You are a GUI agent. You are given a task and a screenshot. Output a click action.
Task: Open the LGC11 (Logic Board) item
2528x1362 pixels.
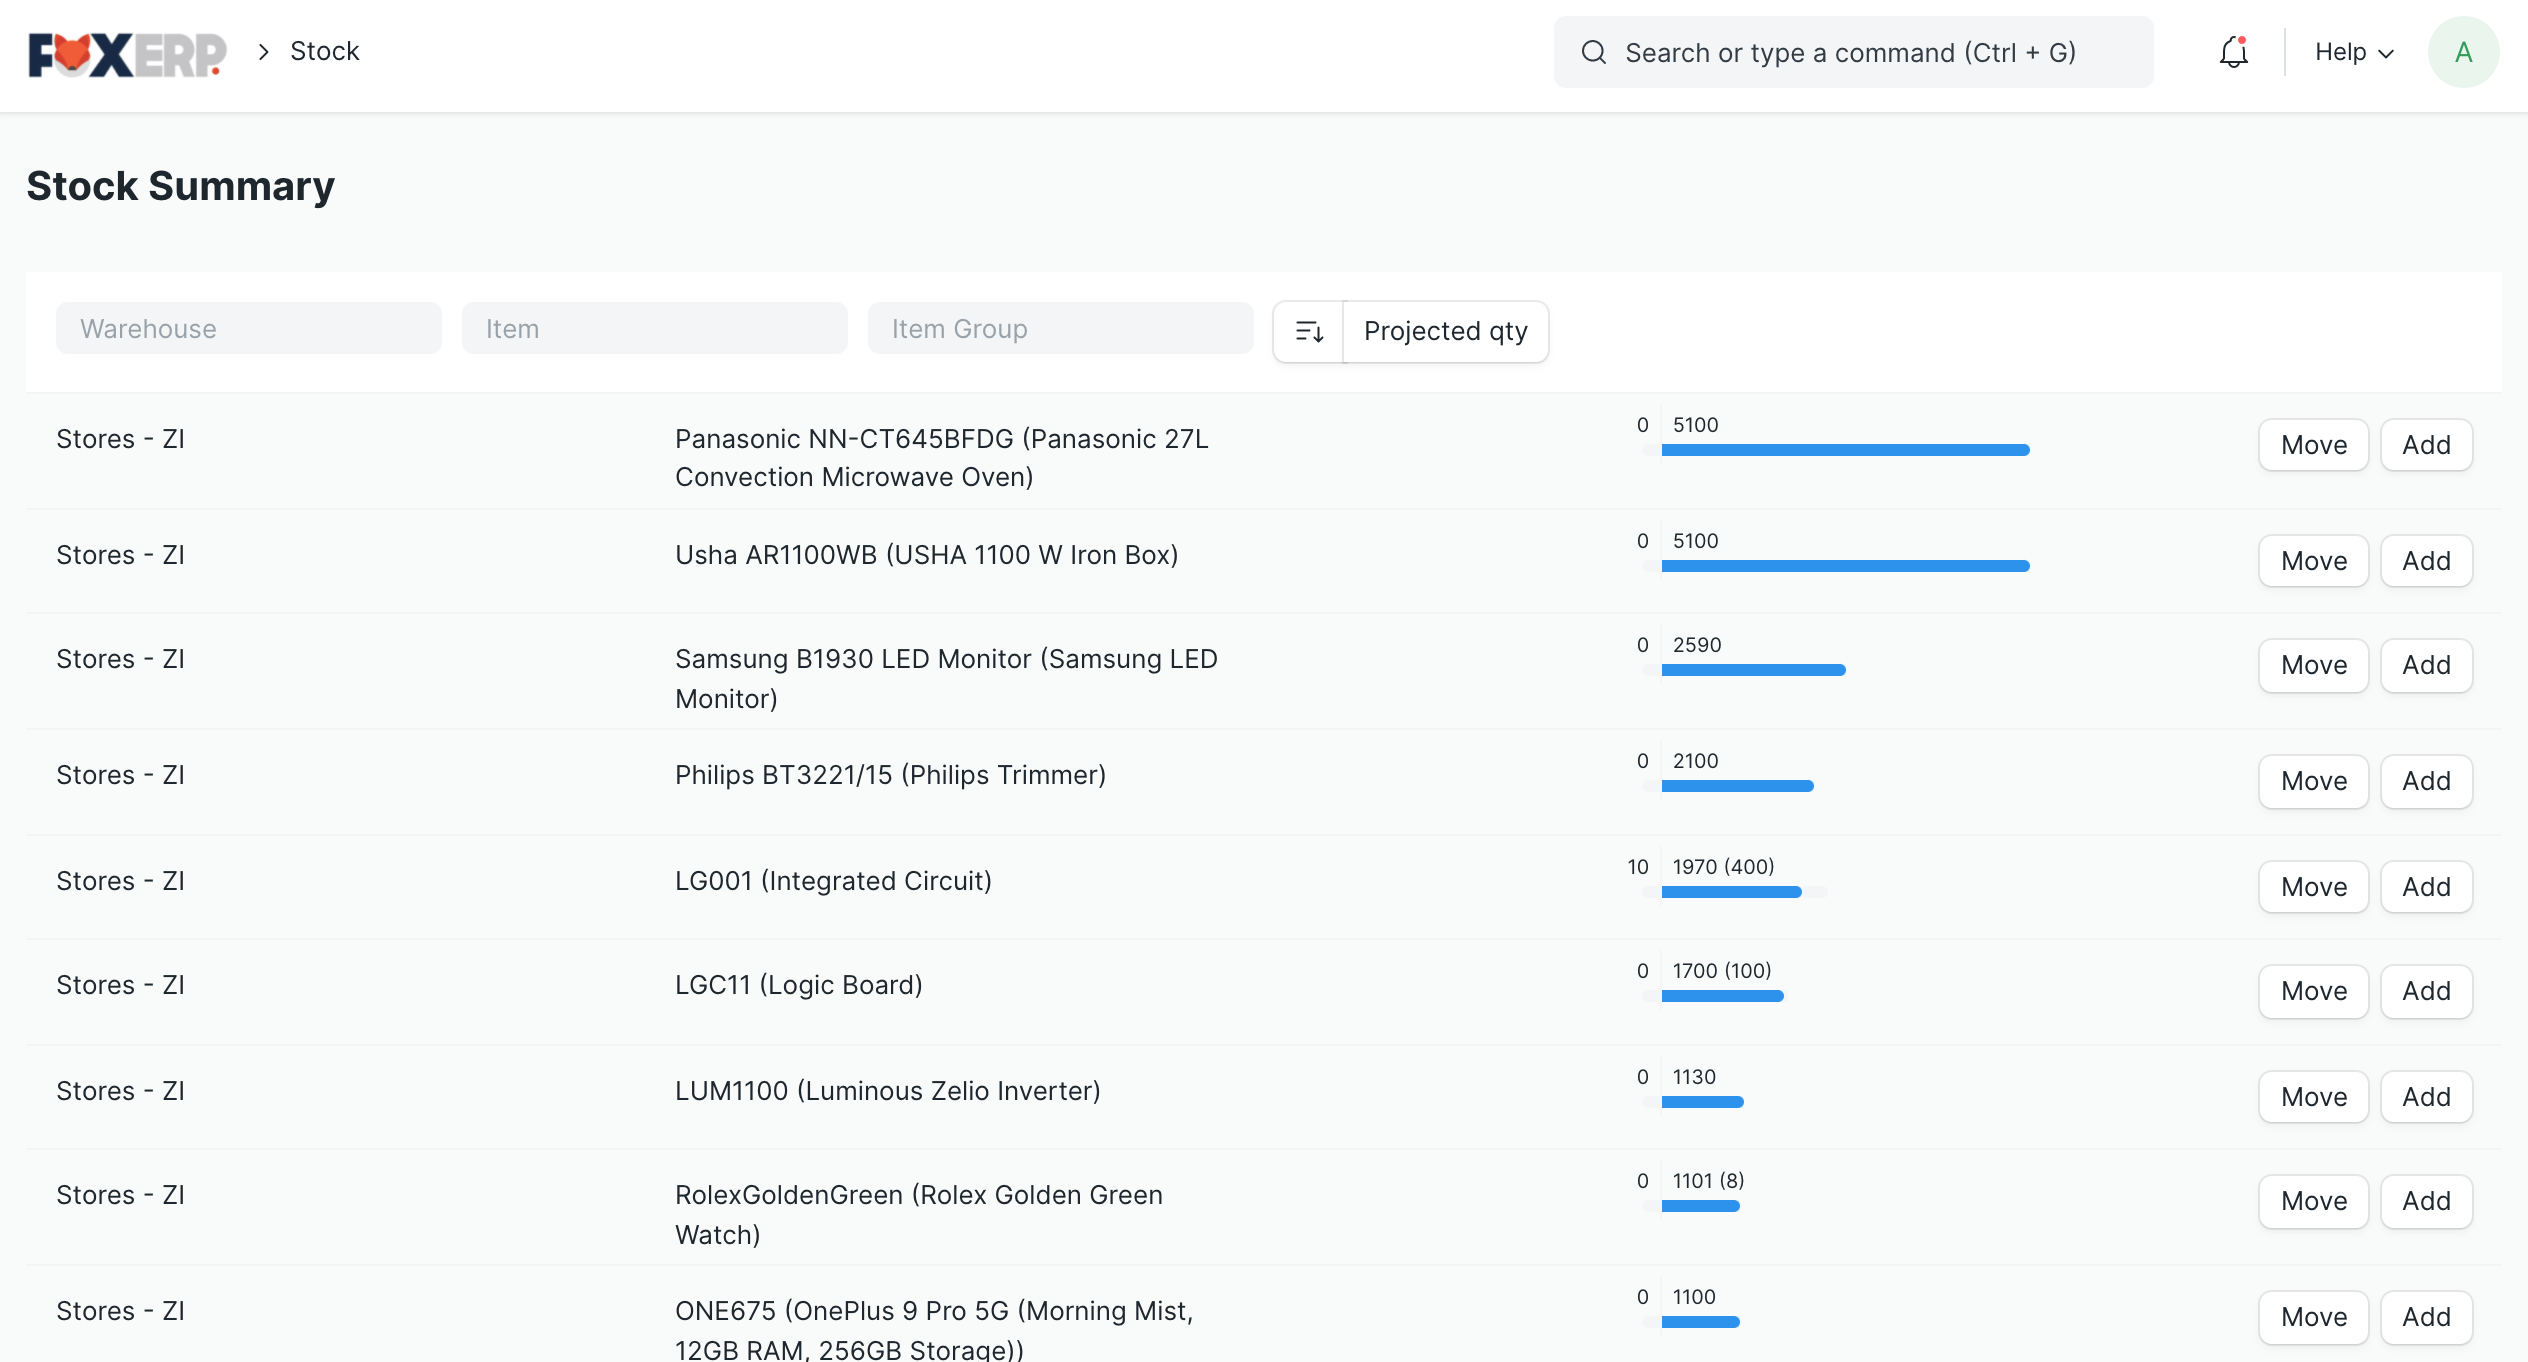(x=798, y=985)
